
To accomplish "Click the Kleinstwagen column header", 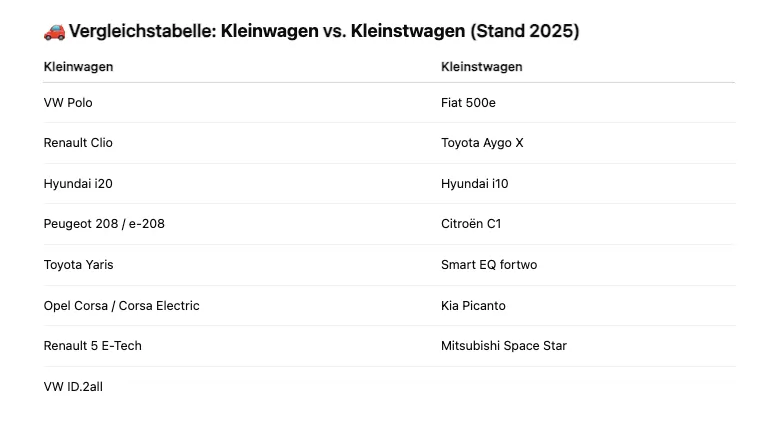I will [481, 67].
